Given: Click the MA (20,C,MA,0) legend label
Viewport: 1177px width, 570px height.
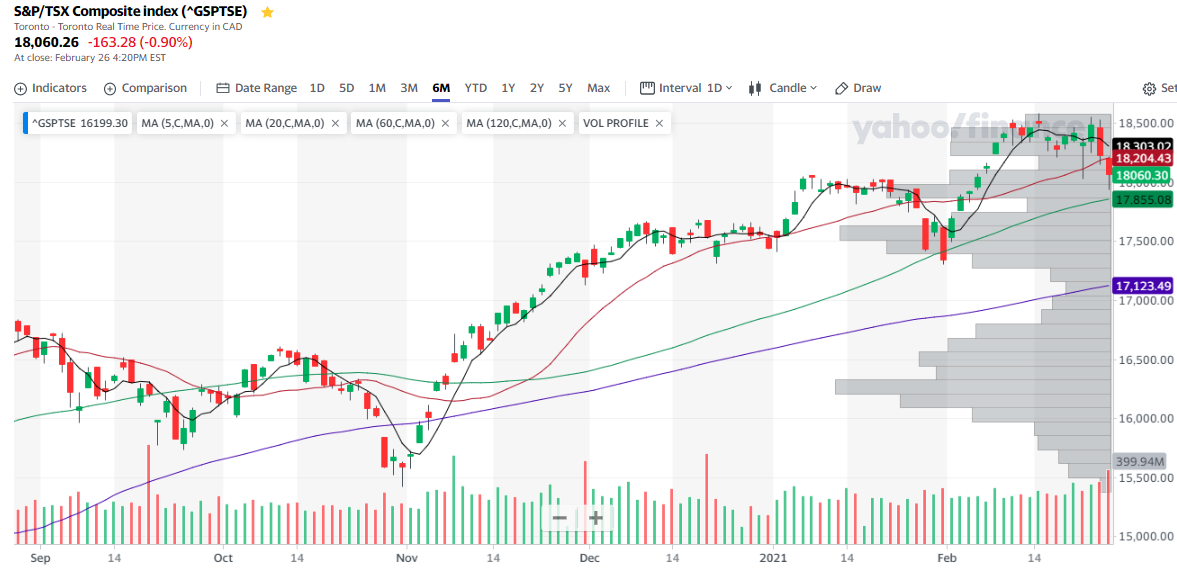Looking at the screenshot, I should pos(284,123).
